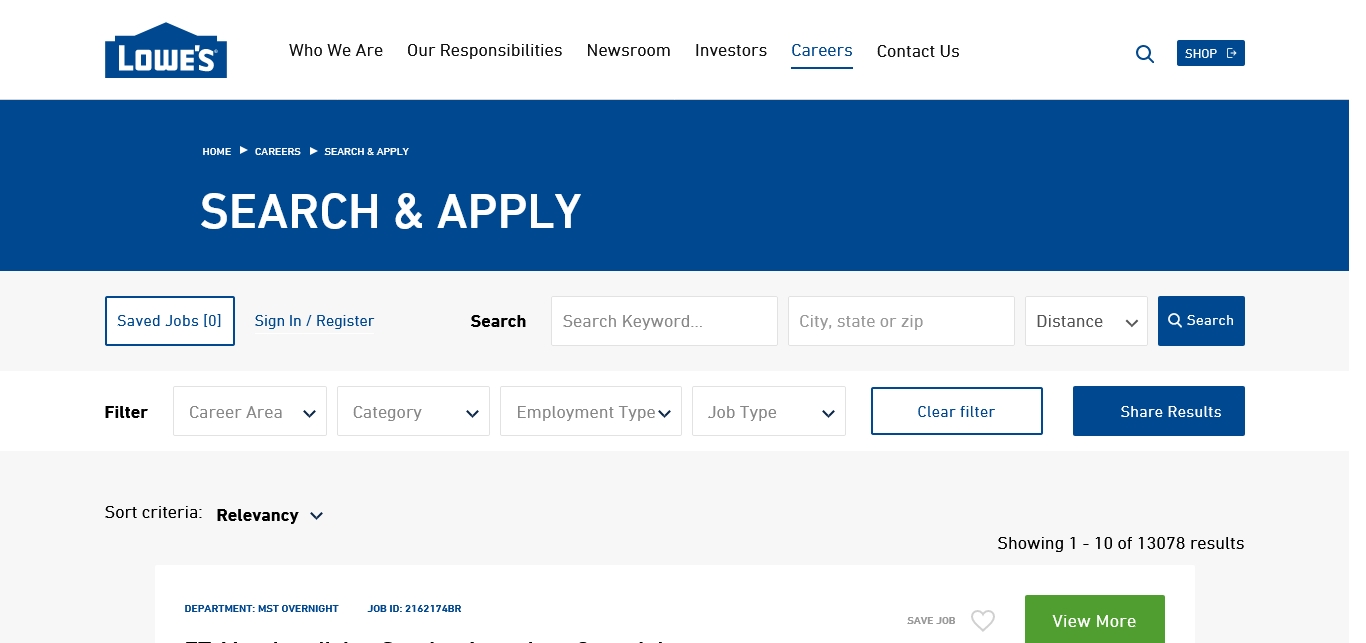Expand the Career Area filter
1366x643 pixels.
tap(250, 412)
